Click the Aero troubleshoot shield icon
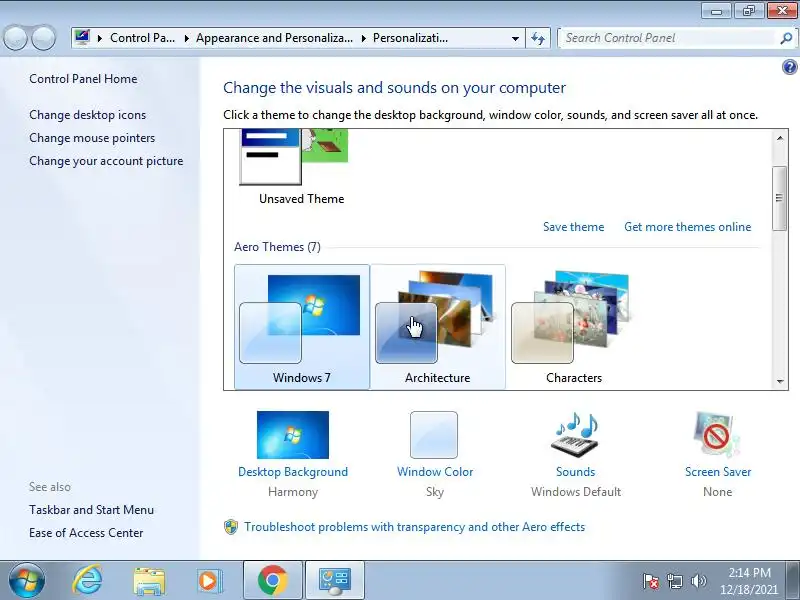The width and height of the screenshot is (800, 600). [x=231, y=527]
